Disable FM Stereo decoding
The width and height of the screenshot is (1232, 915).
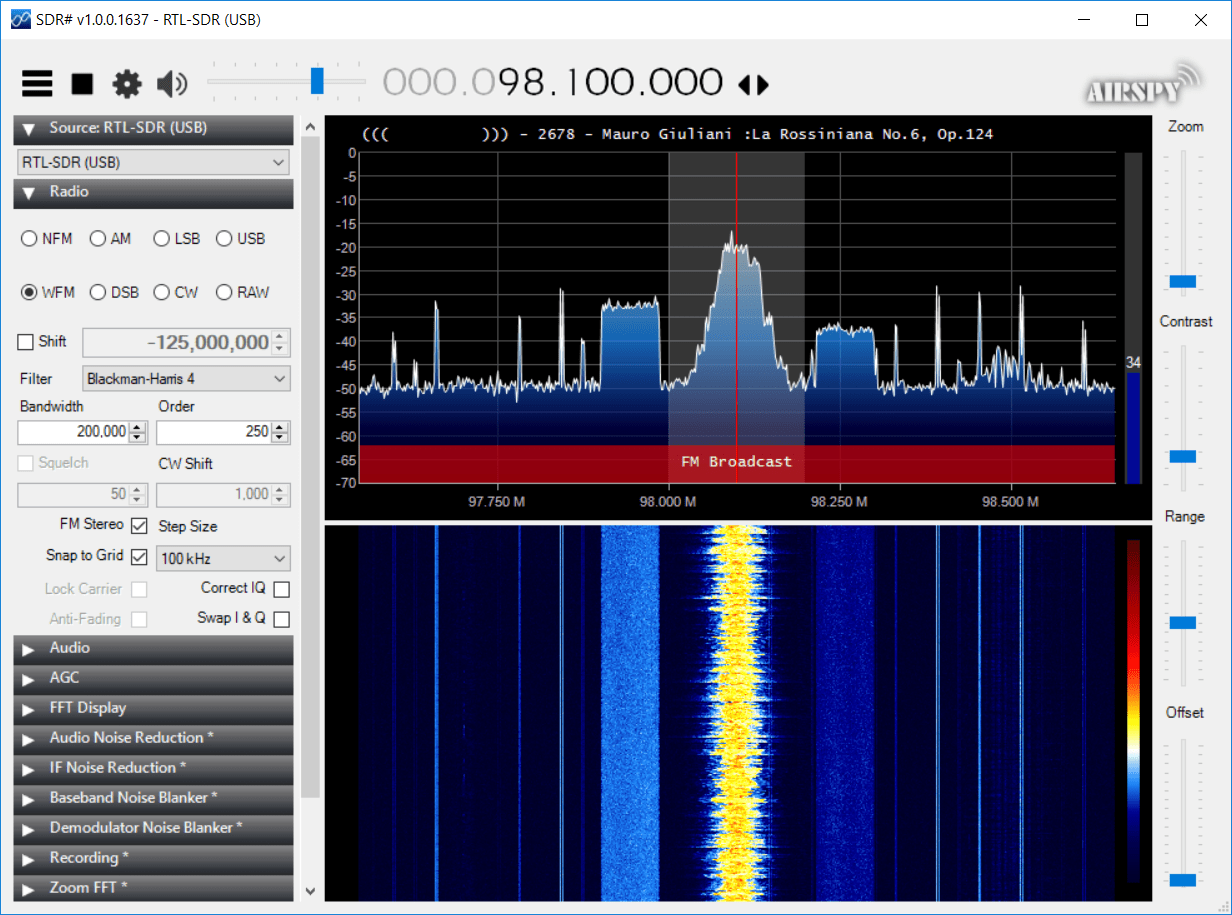pyautogui.click(x=139, y=524)
